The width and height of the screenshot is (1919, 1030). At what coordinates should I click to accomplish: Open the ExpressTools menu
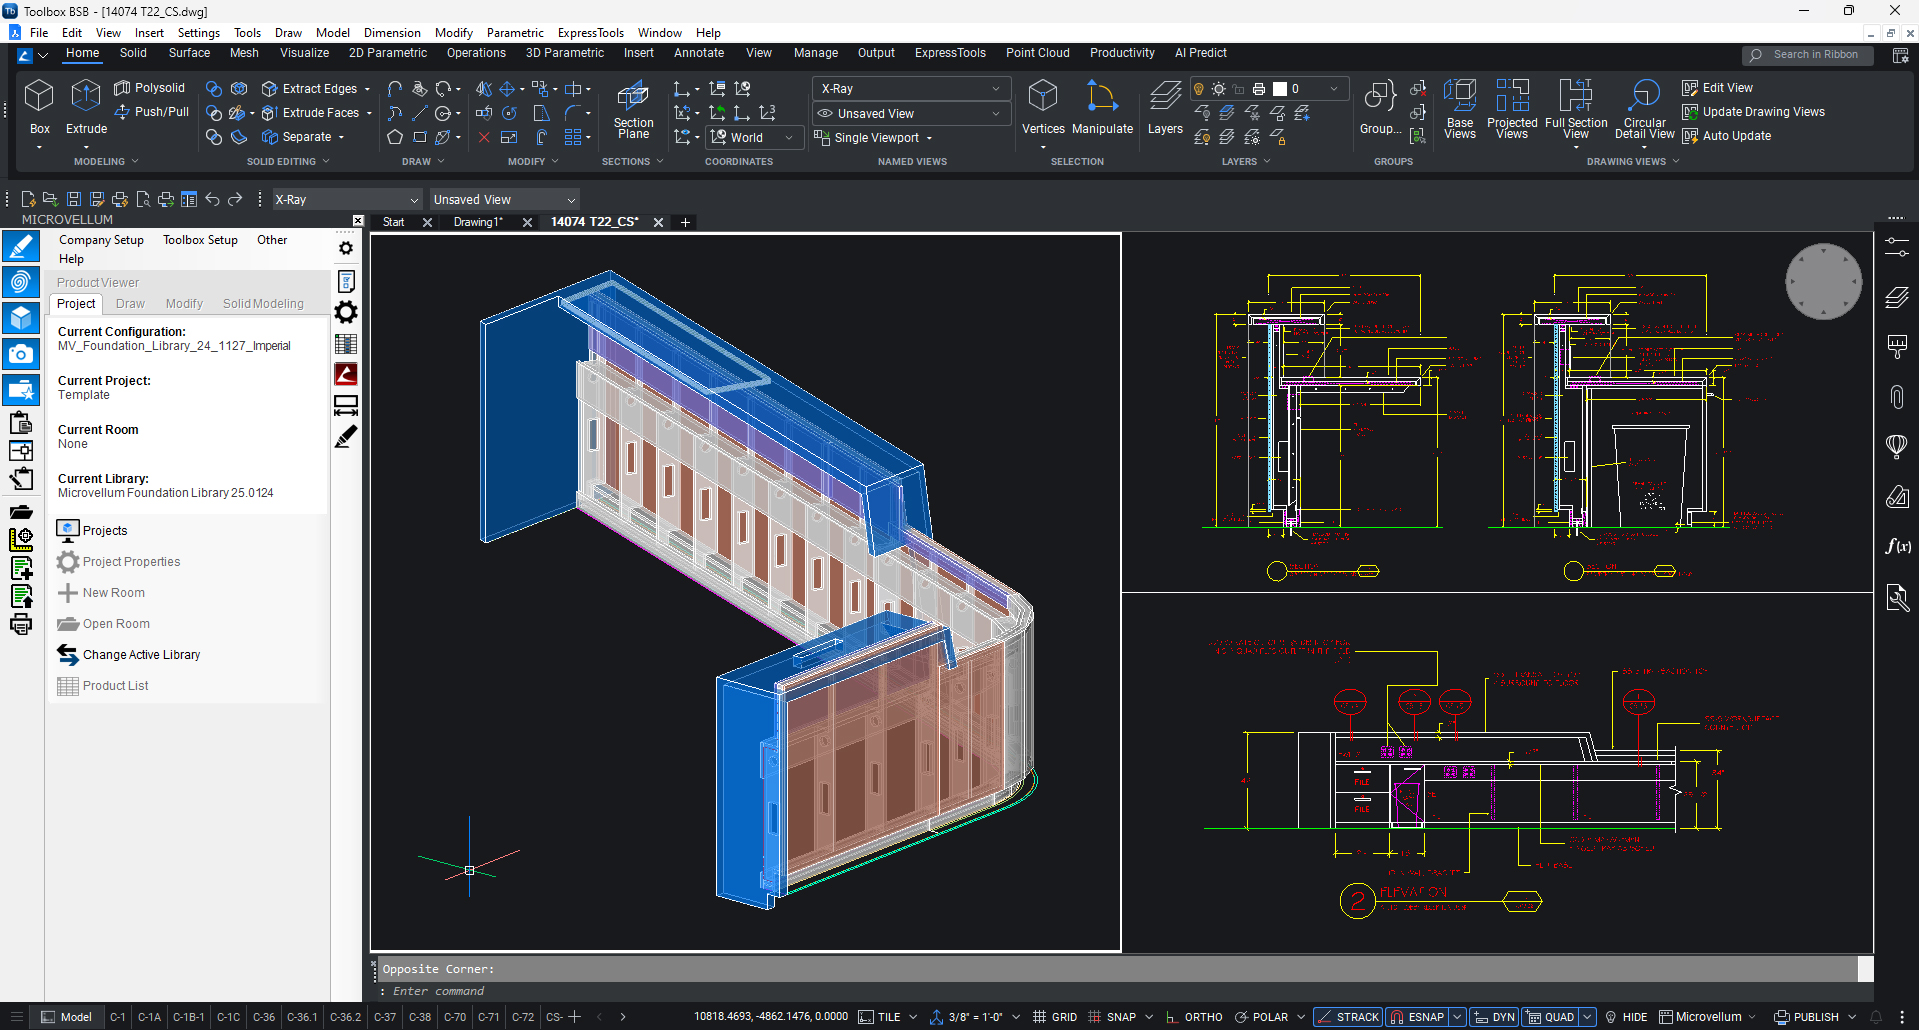coord(590,33)
